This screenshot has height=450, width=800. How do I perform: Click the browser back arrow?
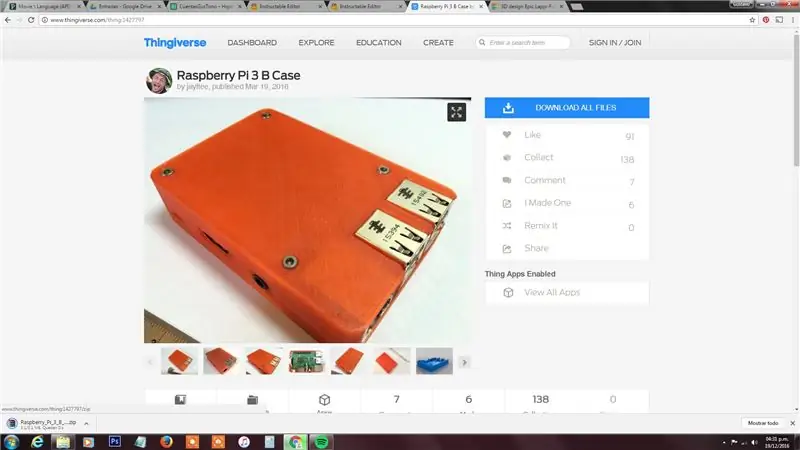(8, 20)
